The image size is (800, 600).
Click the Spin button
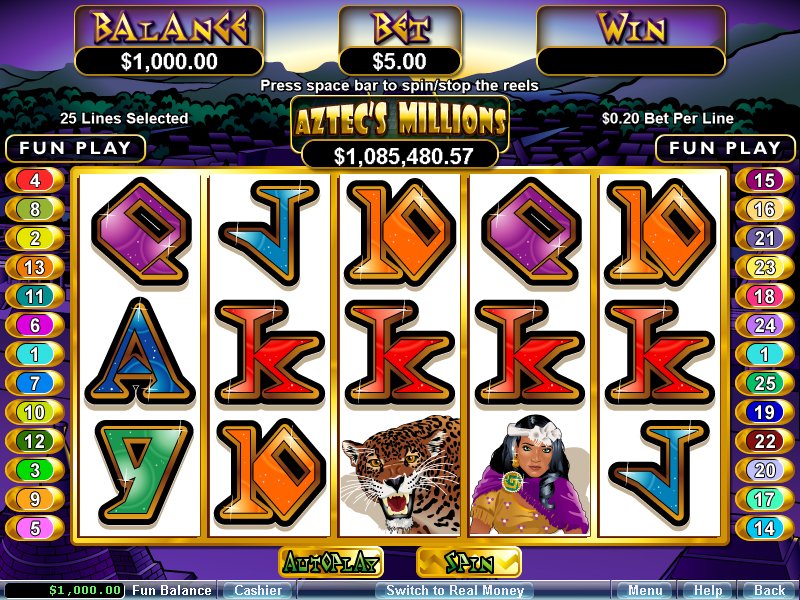point(469,563)
